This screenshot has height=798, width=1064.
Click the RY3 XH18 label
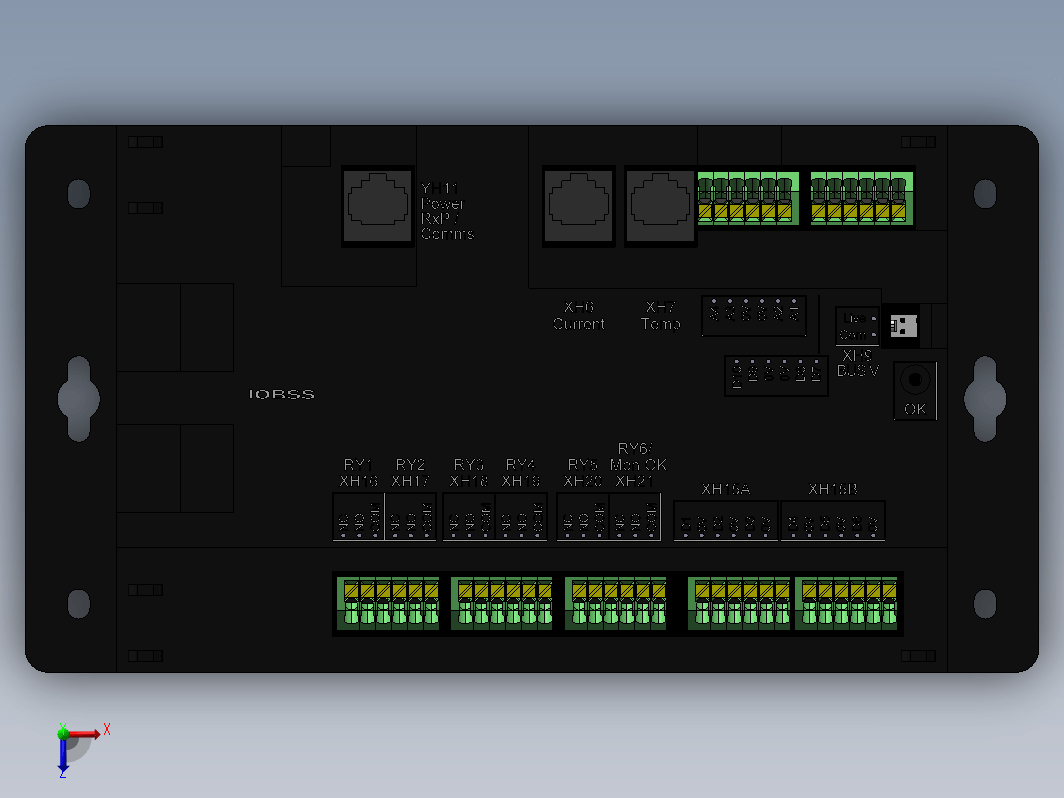469,473
